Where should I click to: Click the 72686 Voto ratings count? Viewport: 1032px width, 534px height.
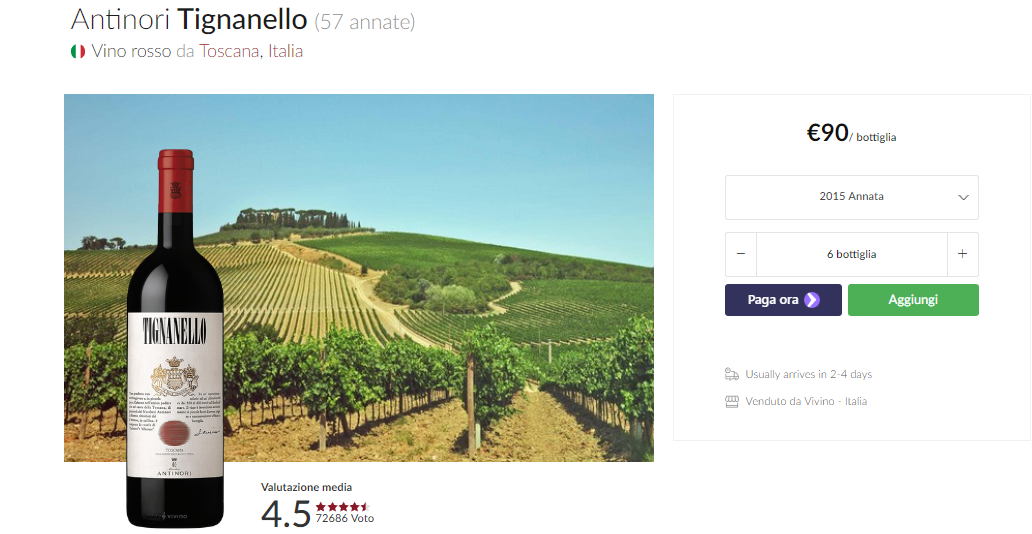coord(344,518)
